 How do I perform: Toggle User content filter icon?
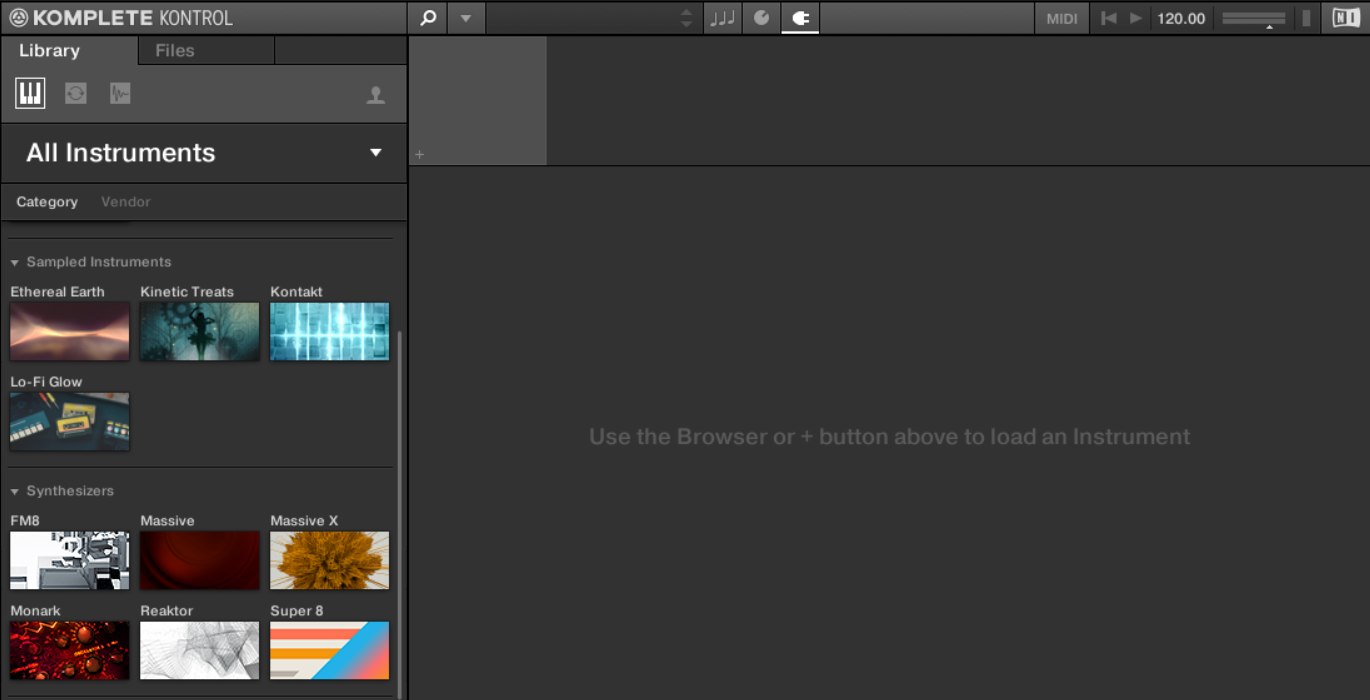376,95
